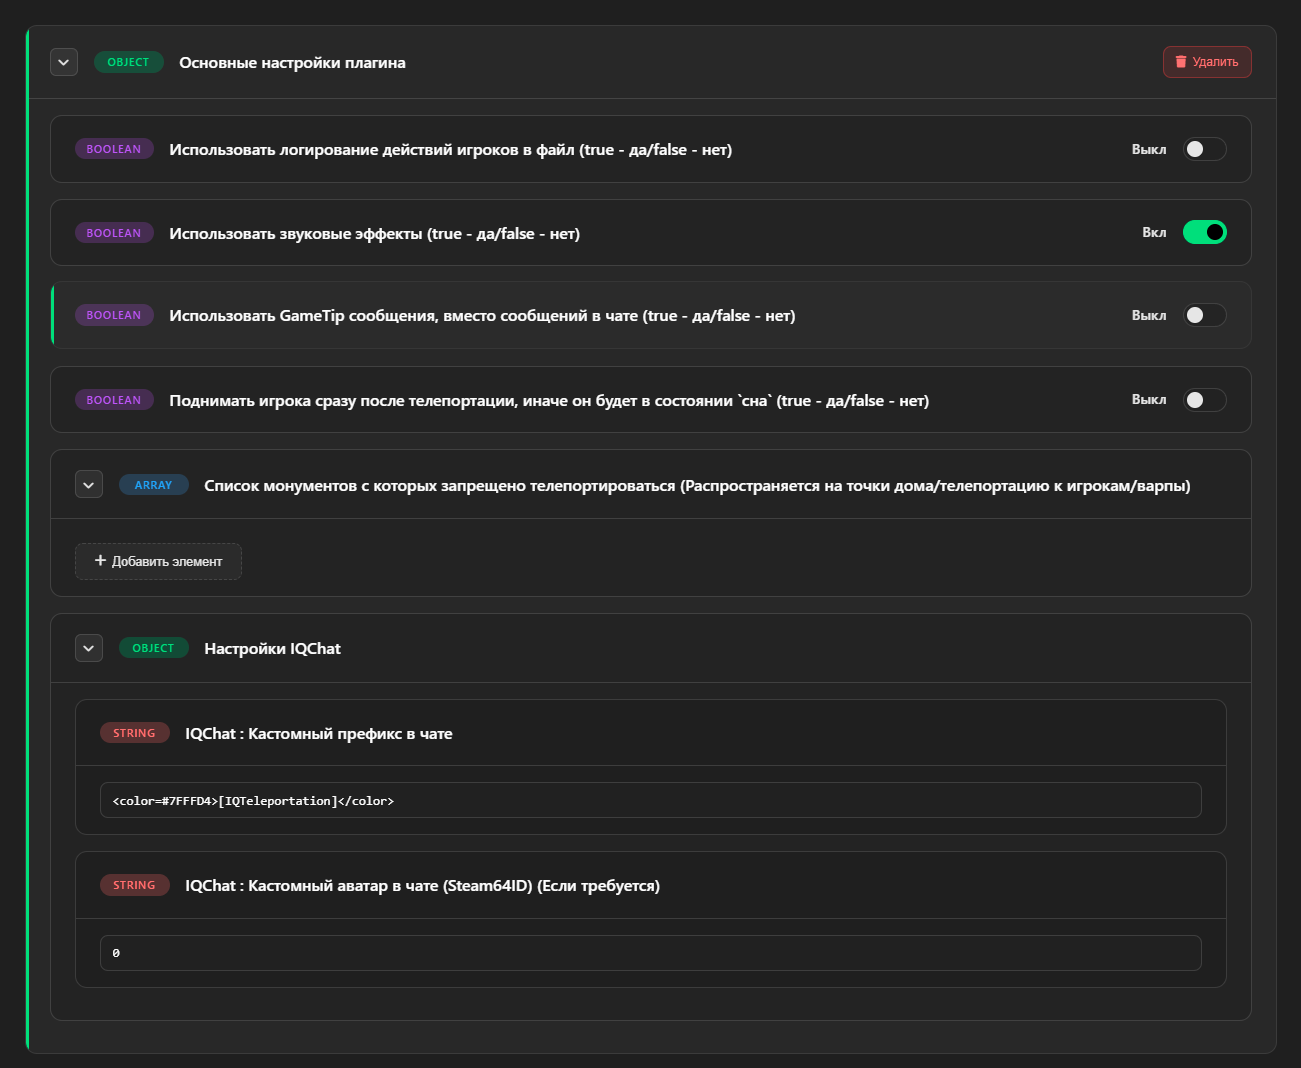Click the STRING badge for Кастомный аватар
The image size is (1301, 1068).
point(134,885)
